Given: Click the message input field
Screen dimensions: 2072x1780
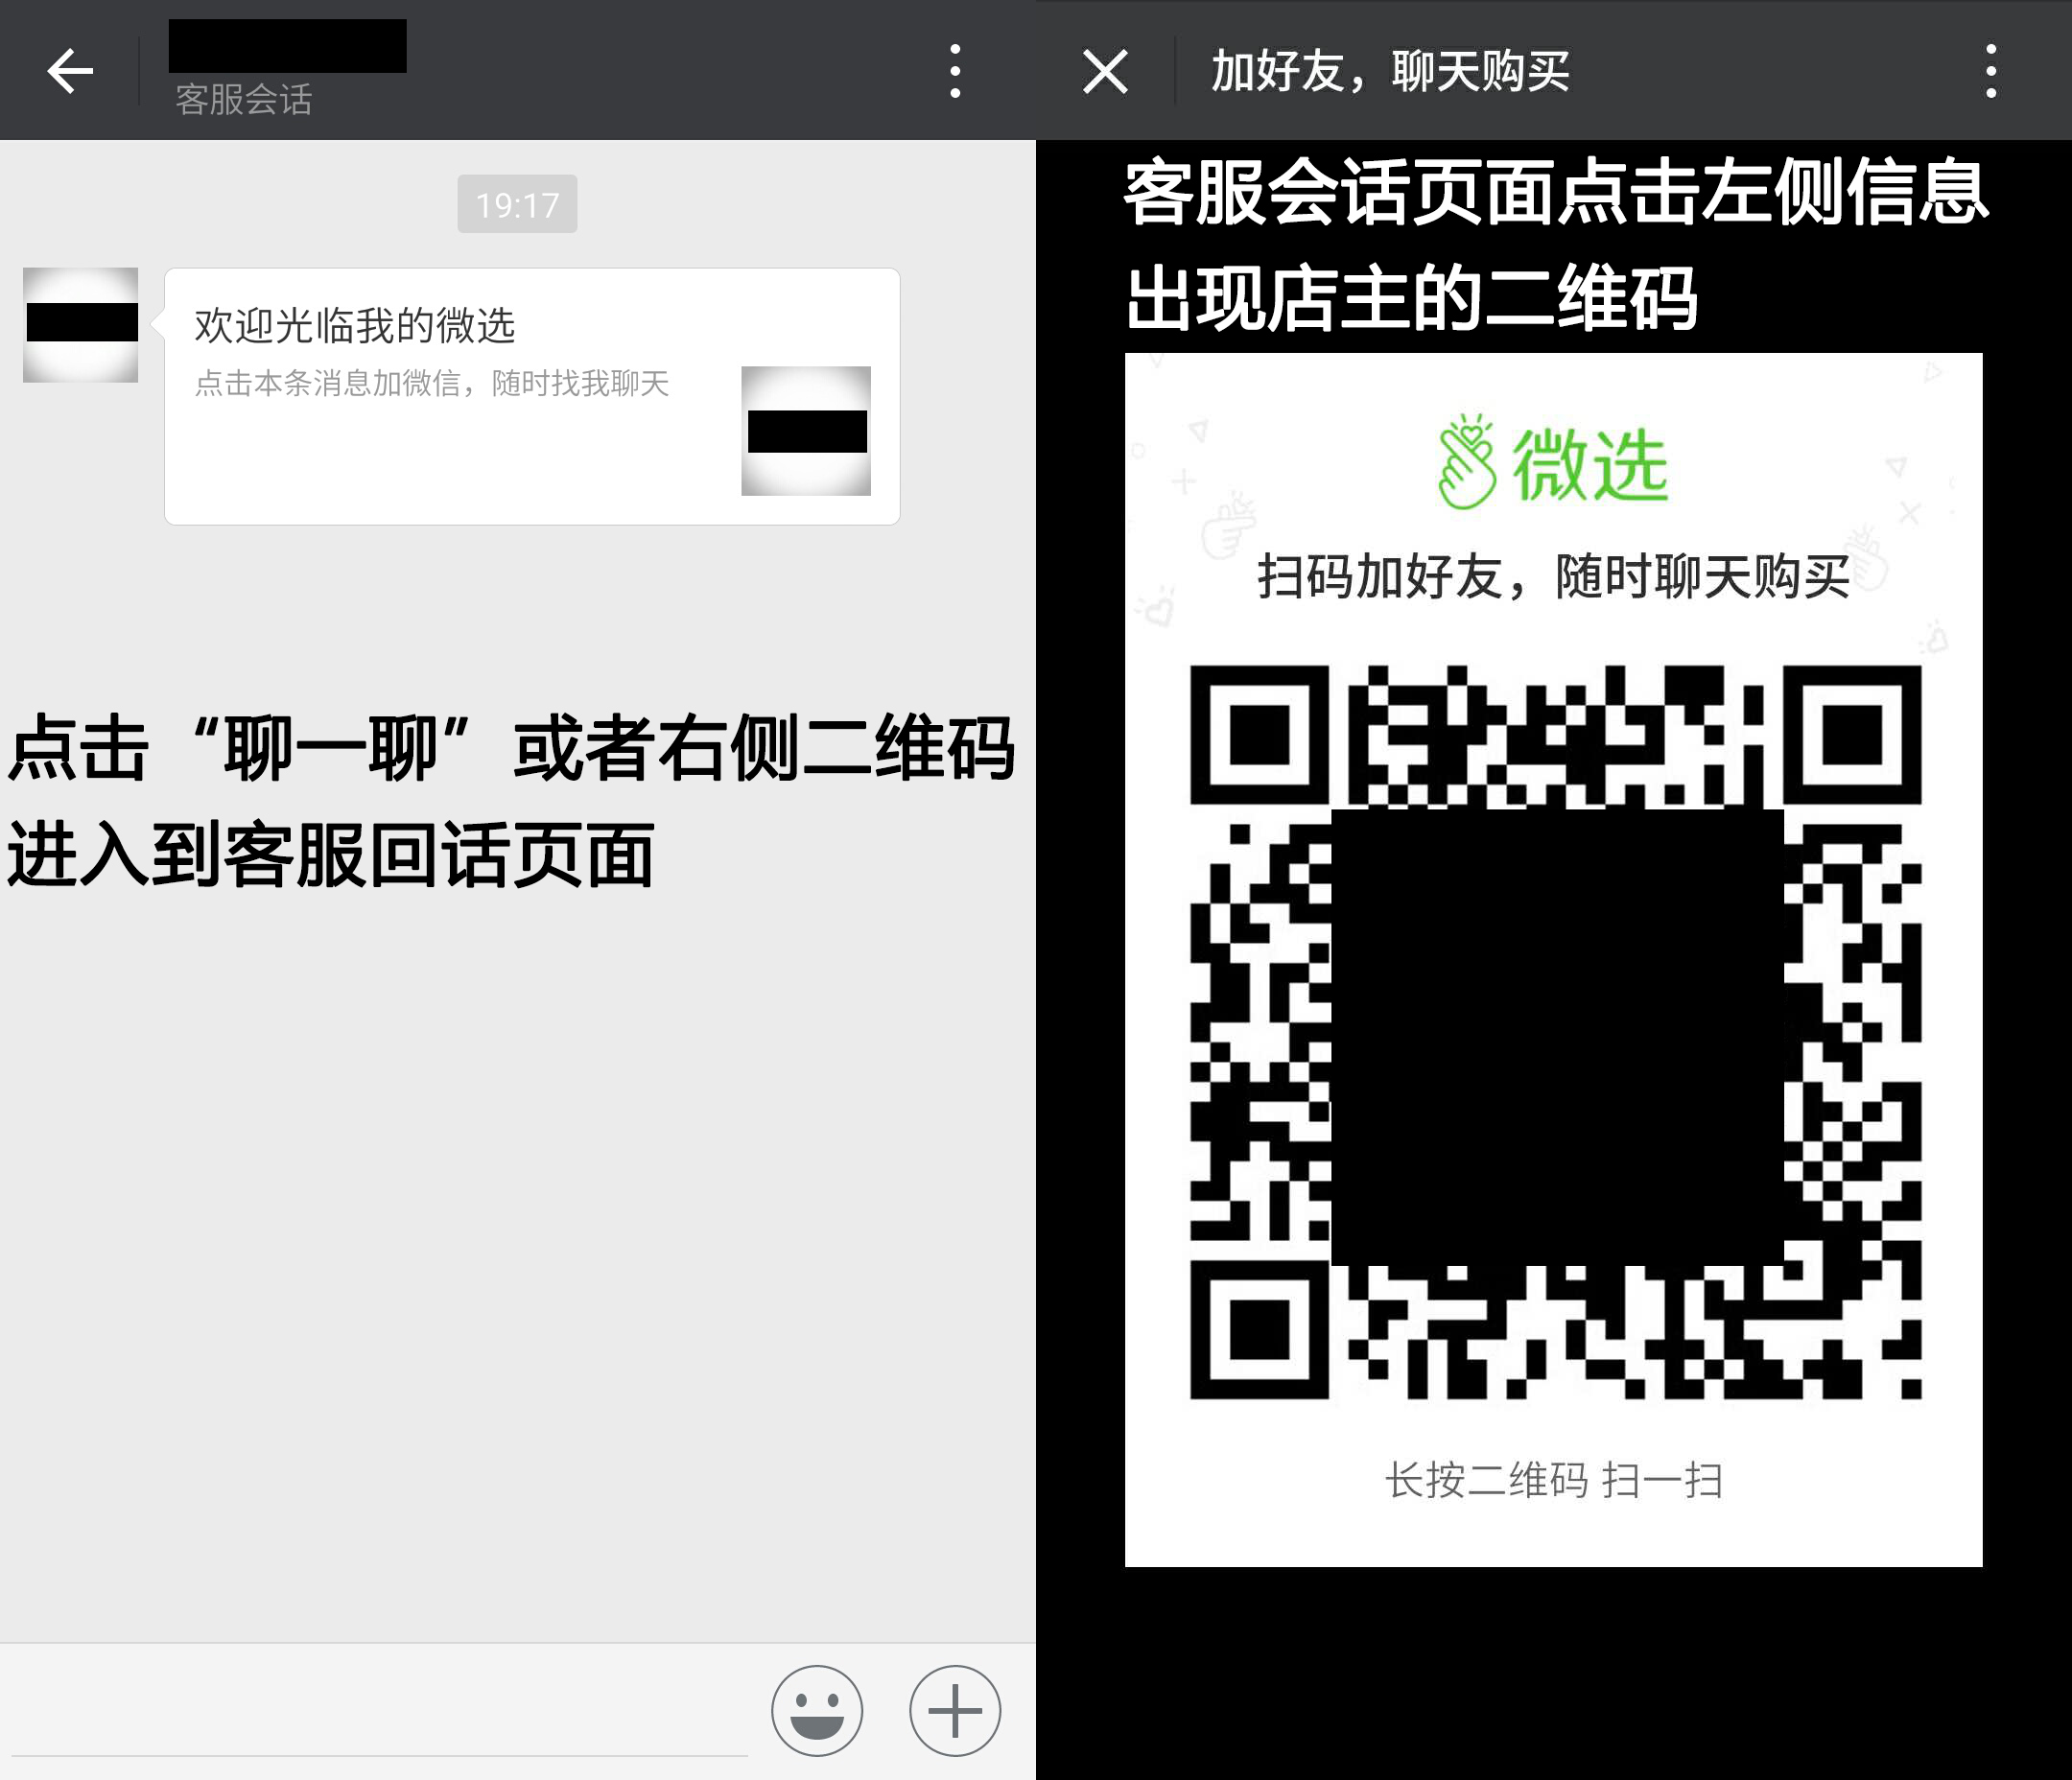Looking at the screenshot, I should (380, 1712).
